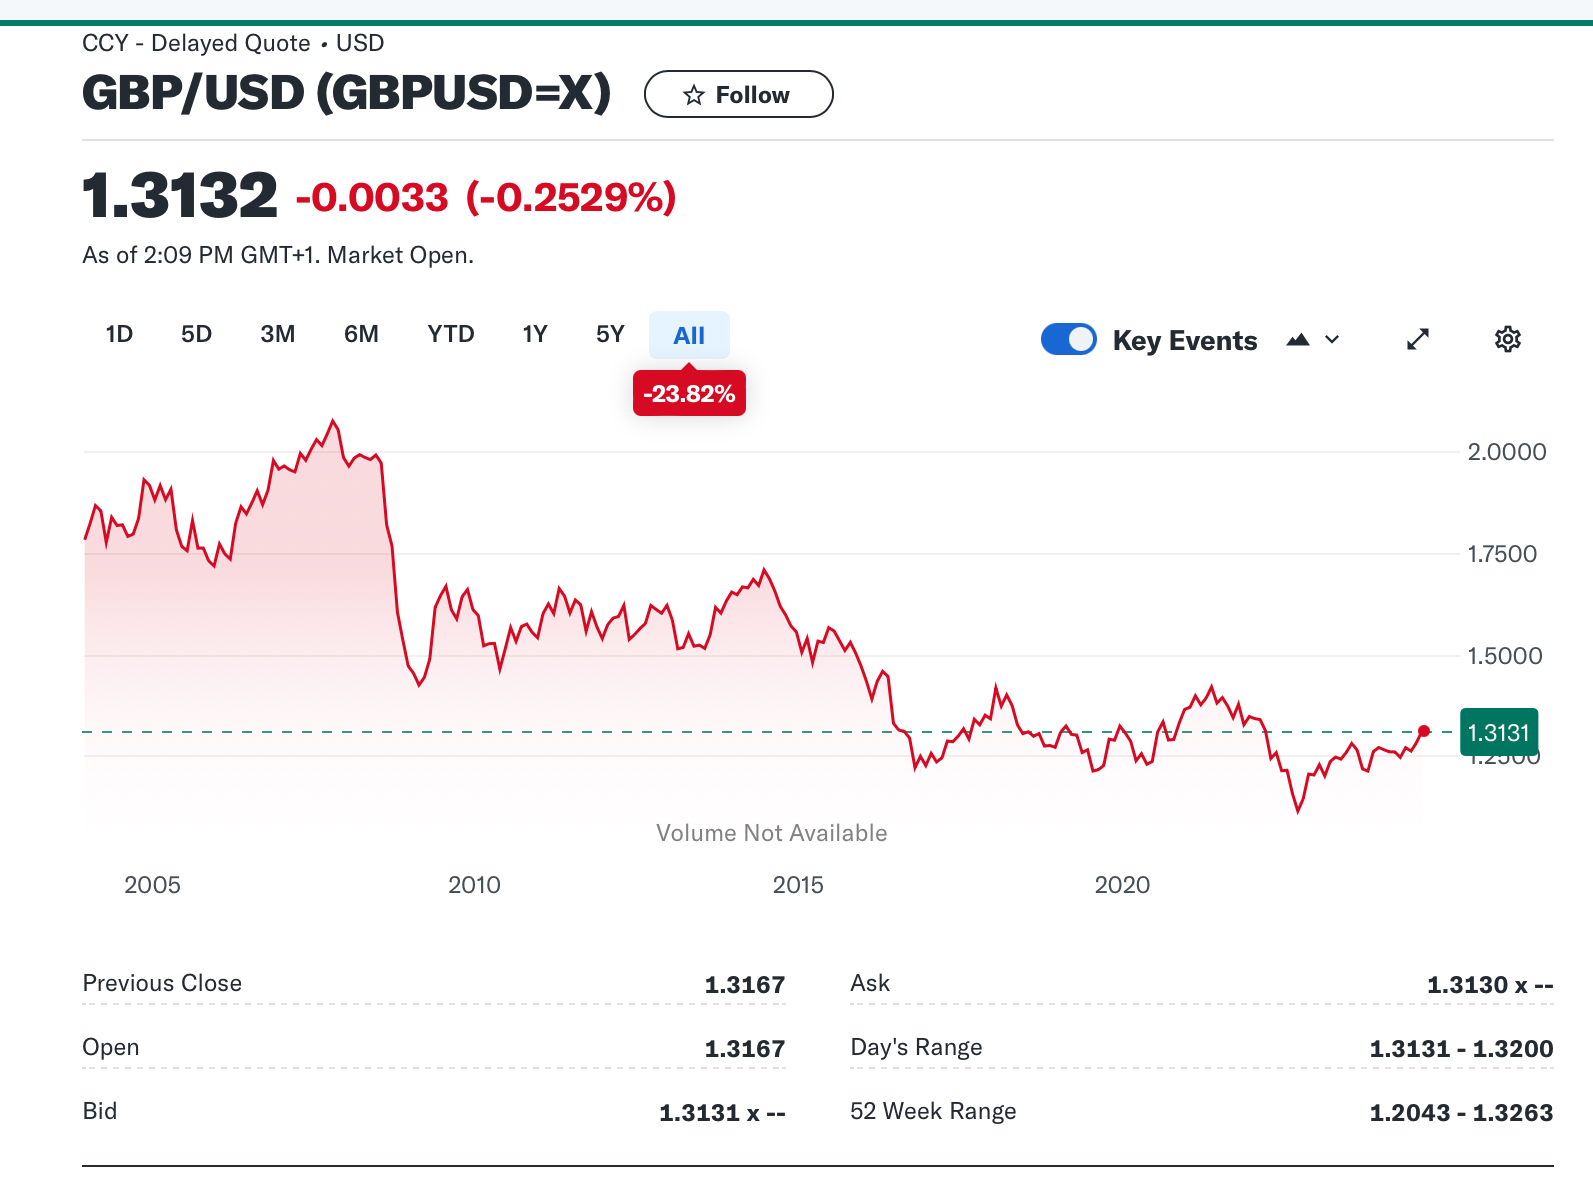
Task: Select the All time range tab
Action: pyautogui.click(x=689, y=335)
